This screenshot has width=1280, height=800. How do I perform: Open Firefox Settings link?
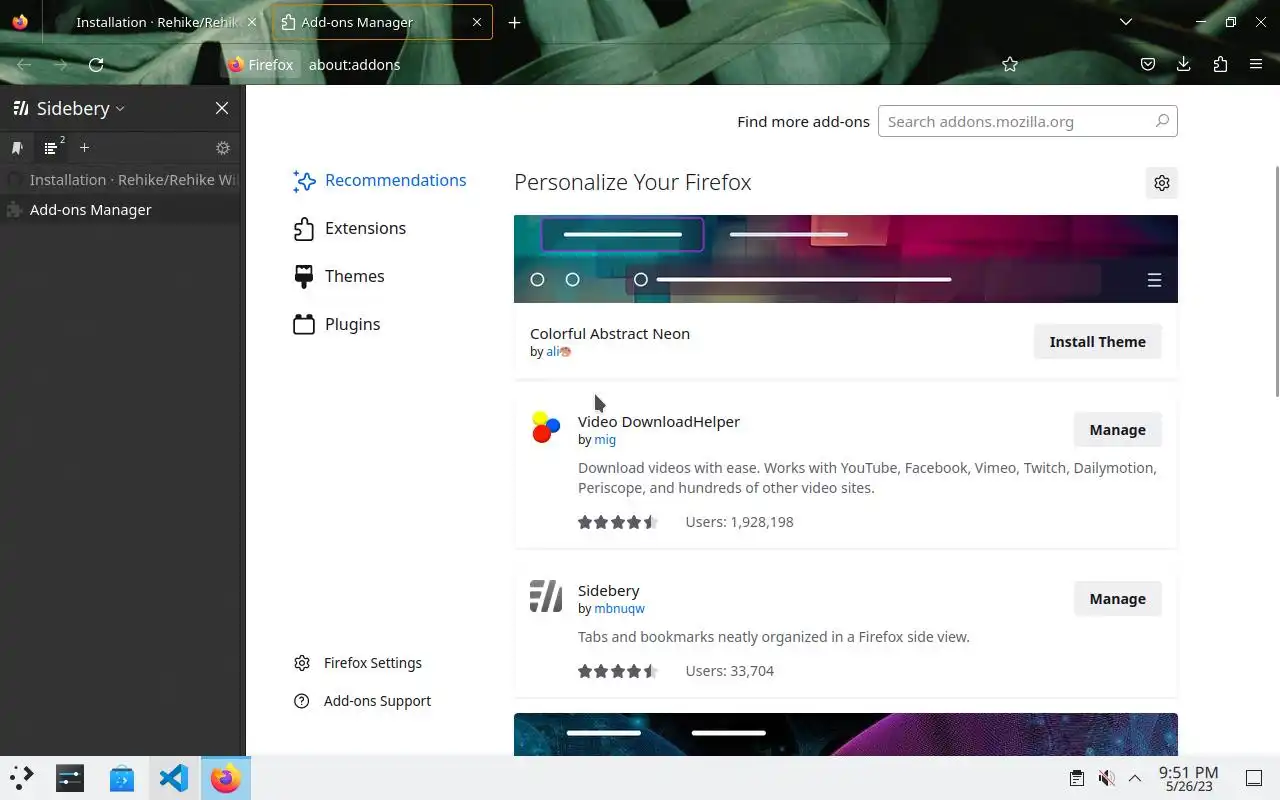(358, 663)
